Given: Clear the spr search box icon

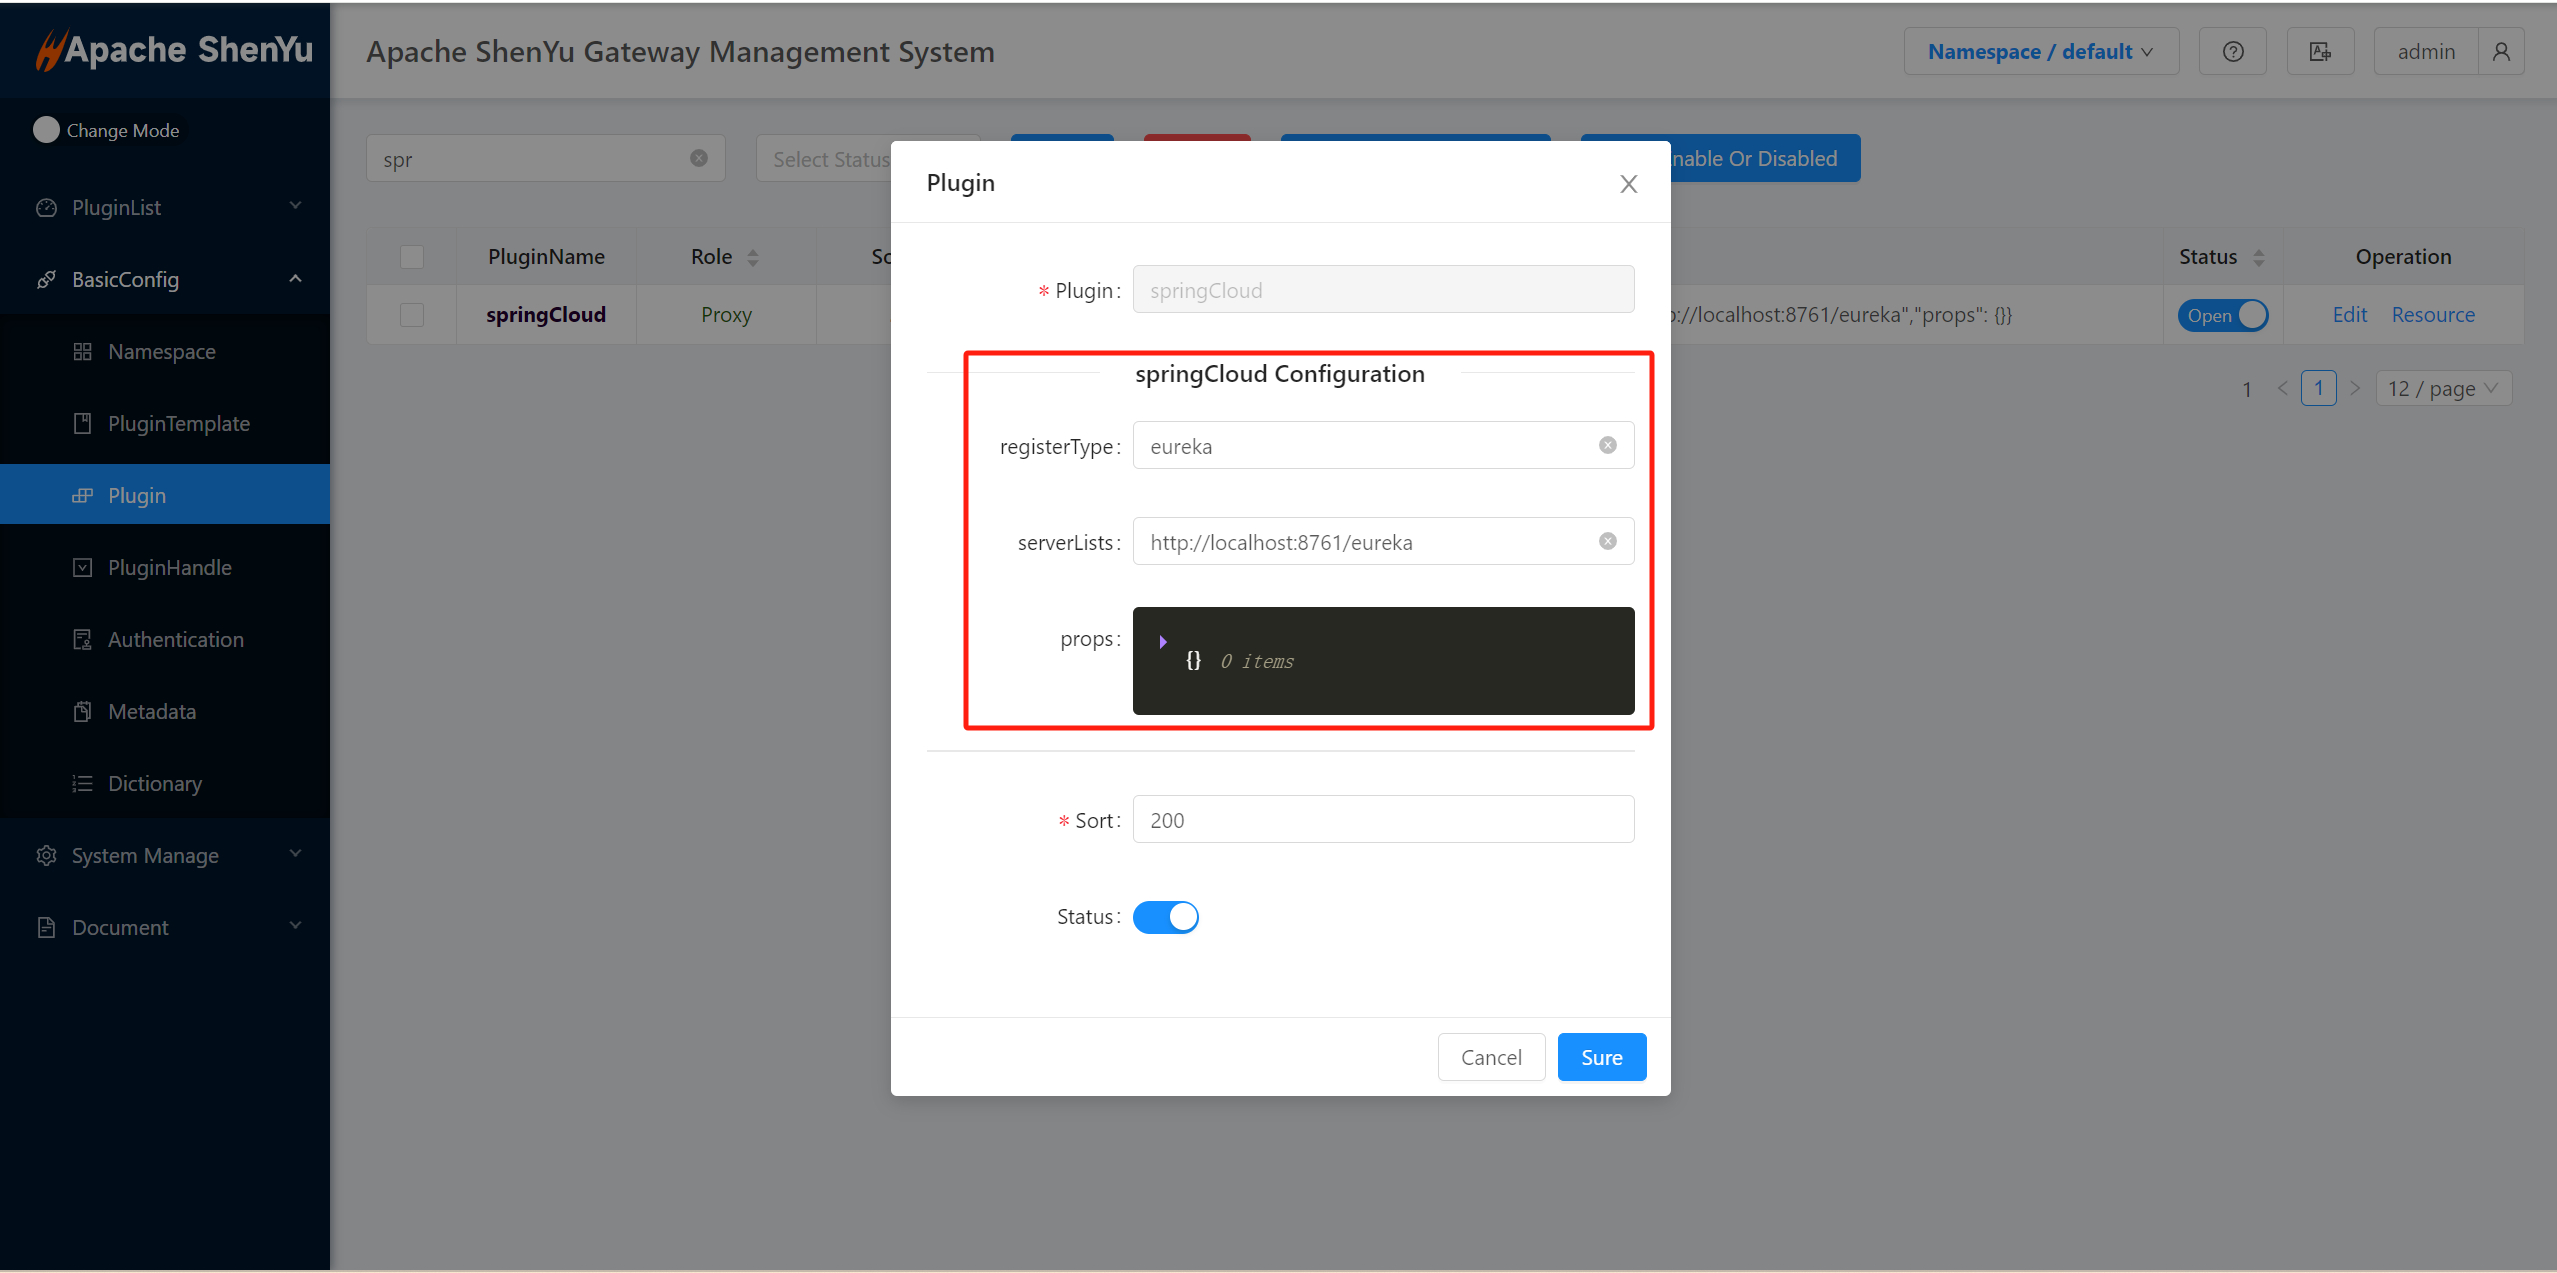Looking at the screenshot, I should click(699, 158).
